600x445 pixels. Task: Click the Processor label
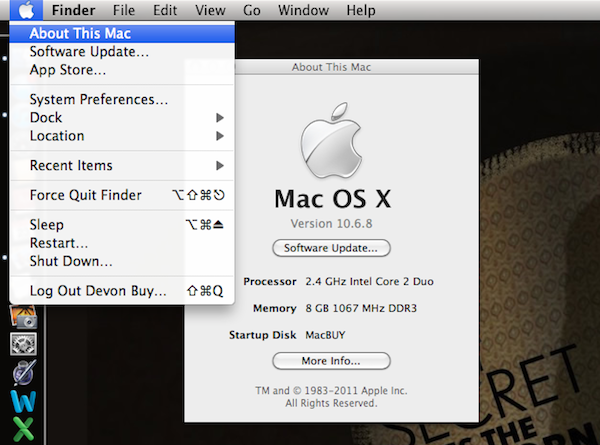click(x=270, y=282)
